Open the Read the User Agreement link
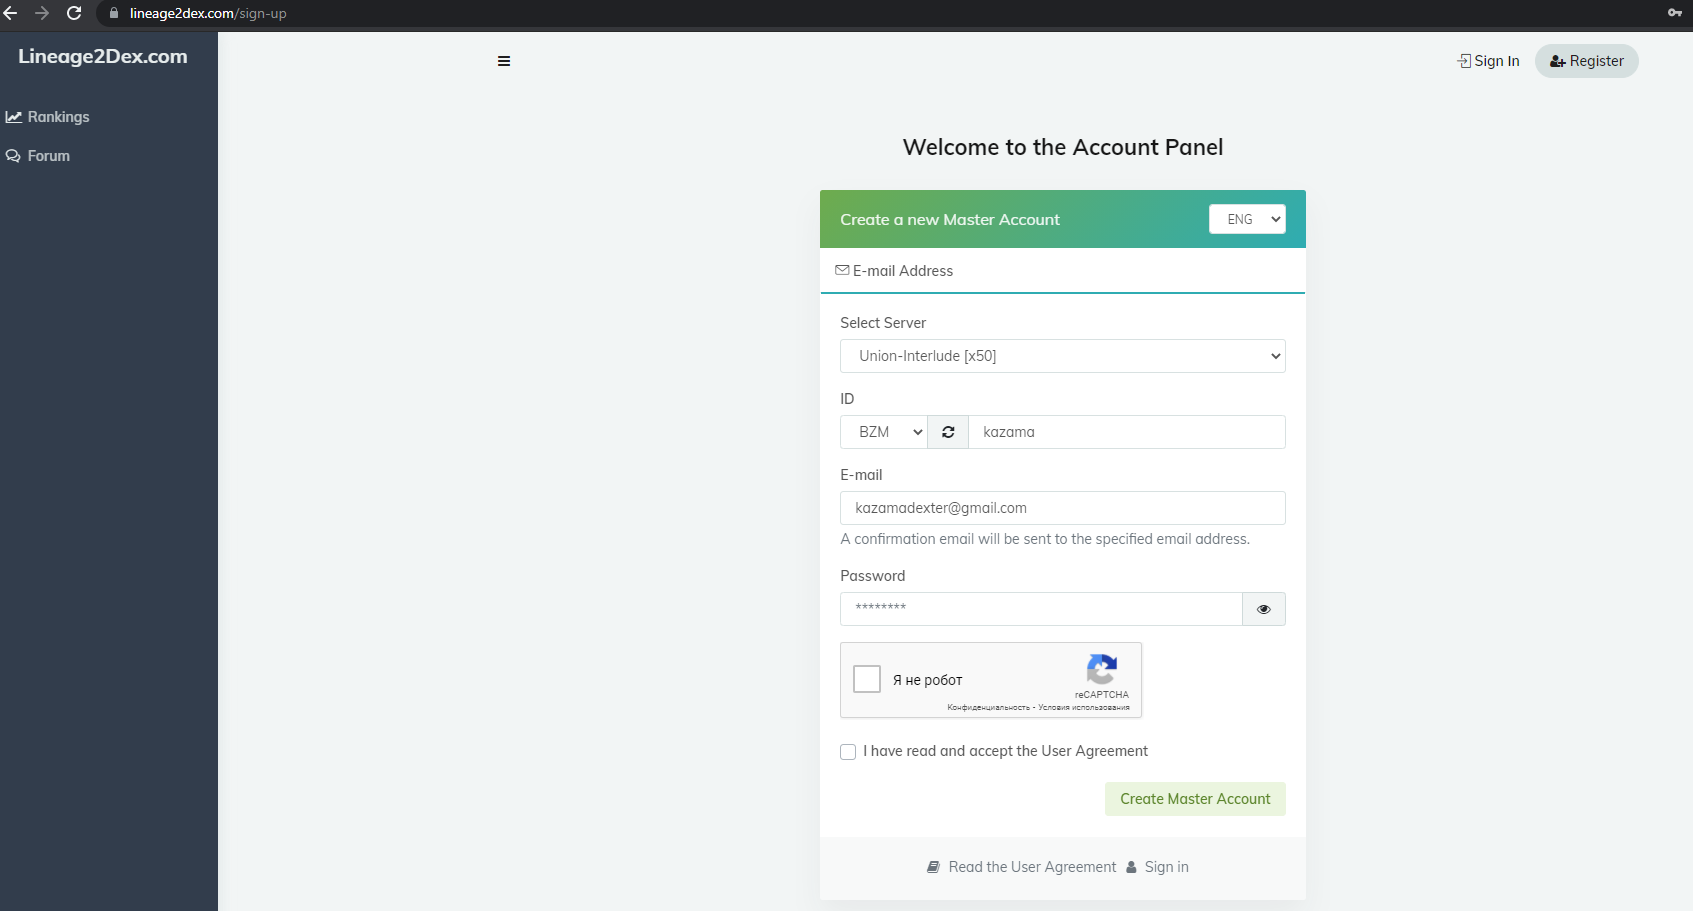Viewport: 1693px width, 911px height. click(1031, 867)
